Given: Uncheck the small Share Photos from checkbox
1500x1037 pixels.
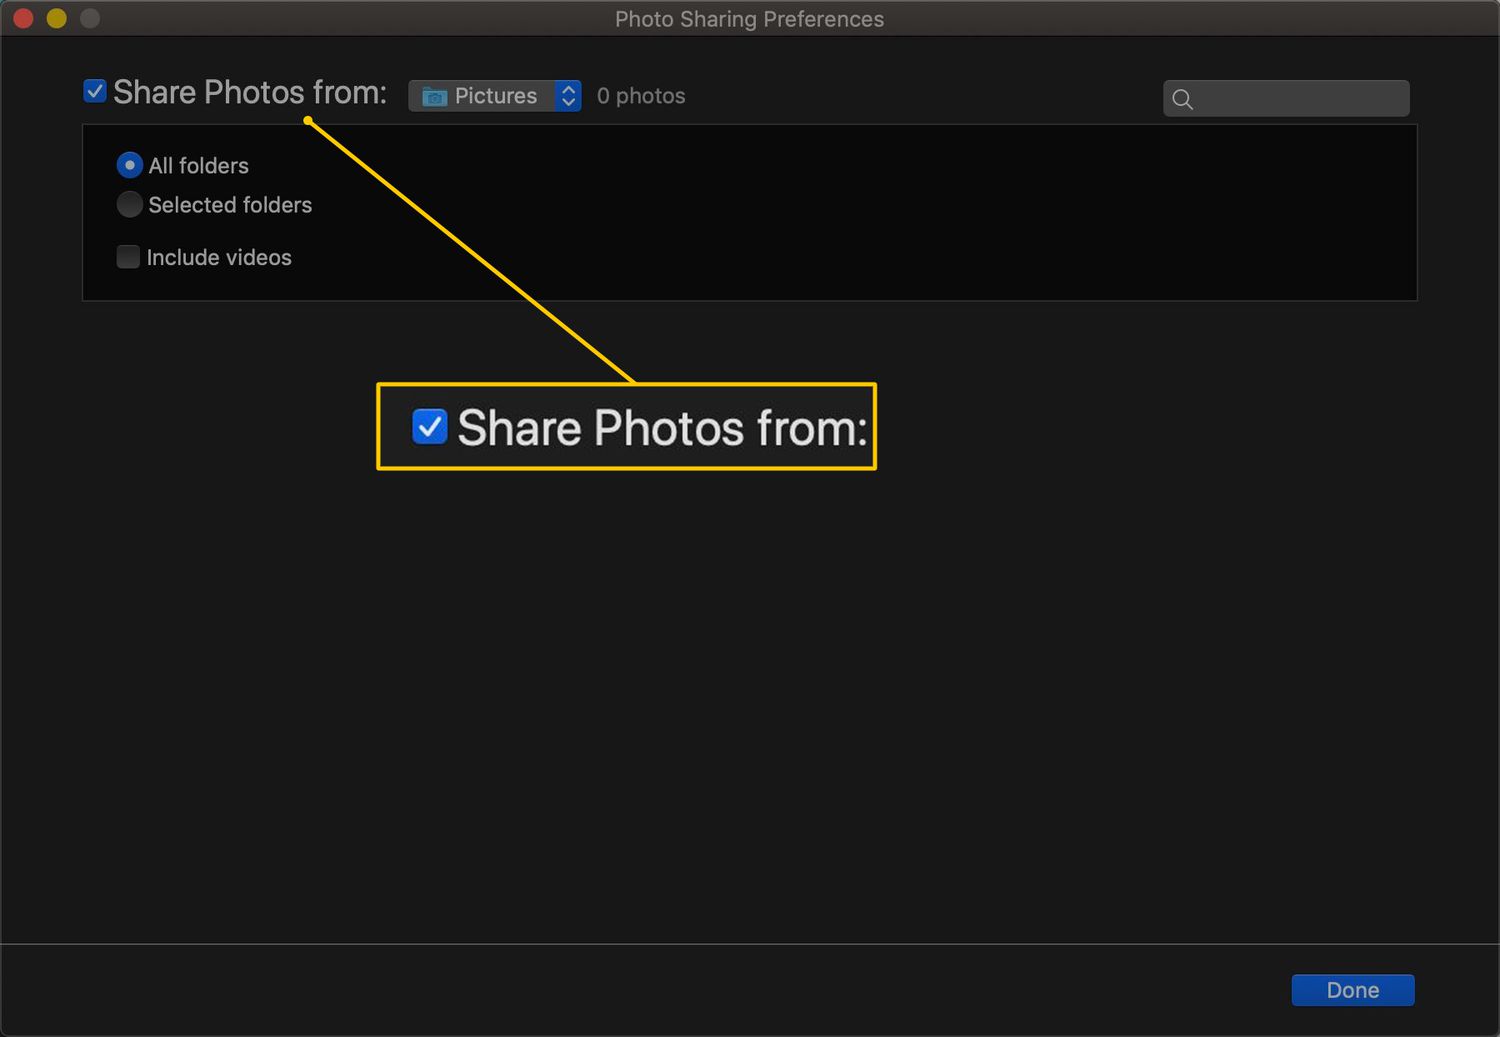Looking at the screenshot, I should (95, 92).
